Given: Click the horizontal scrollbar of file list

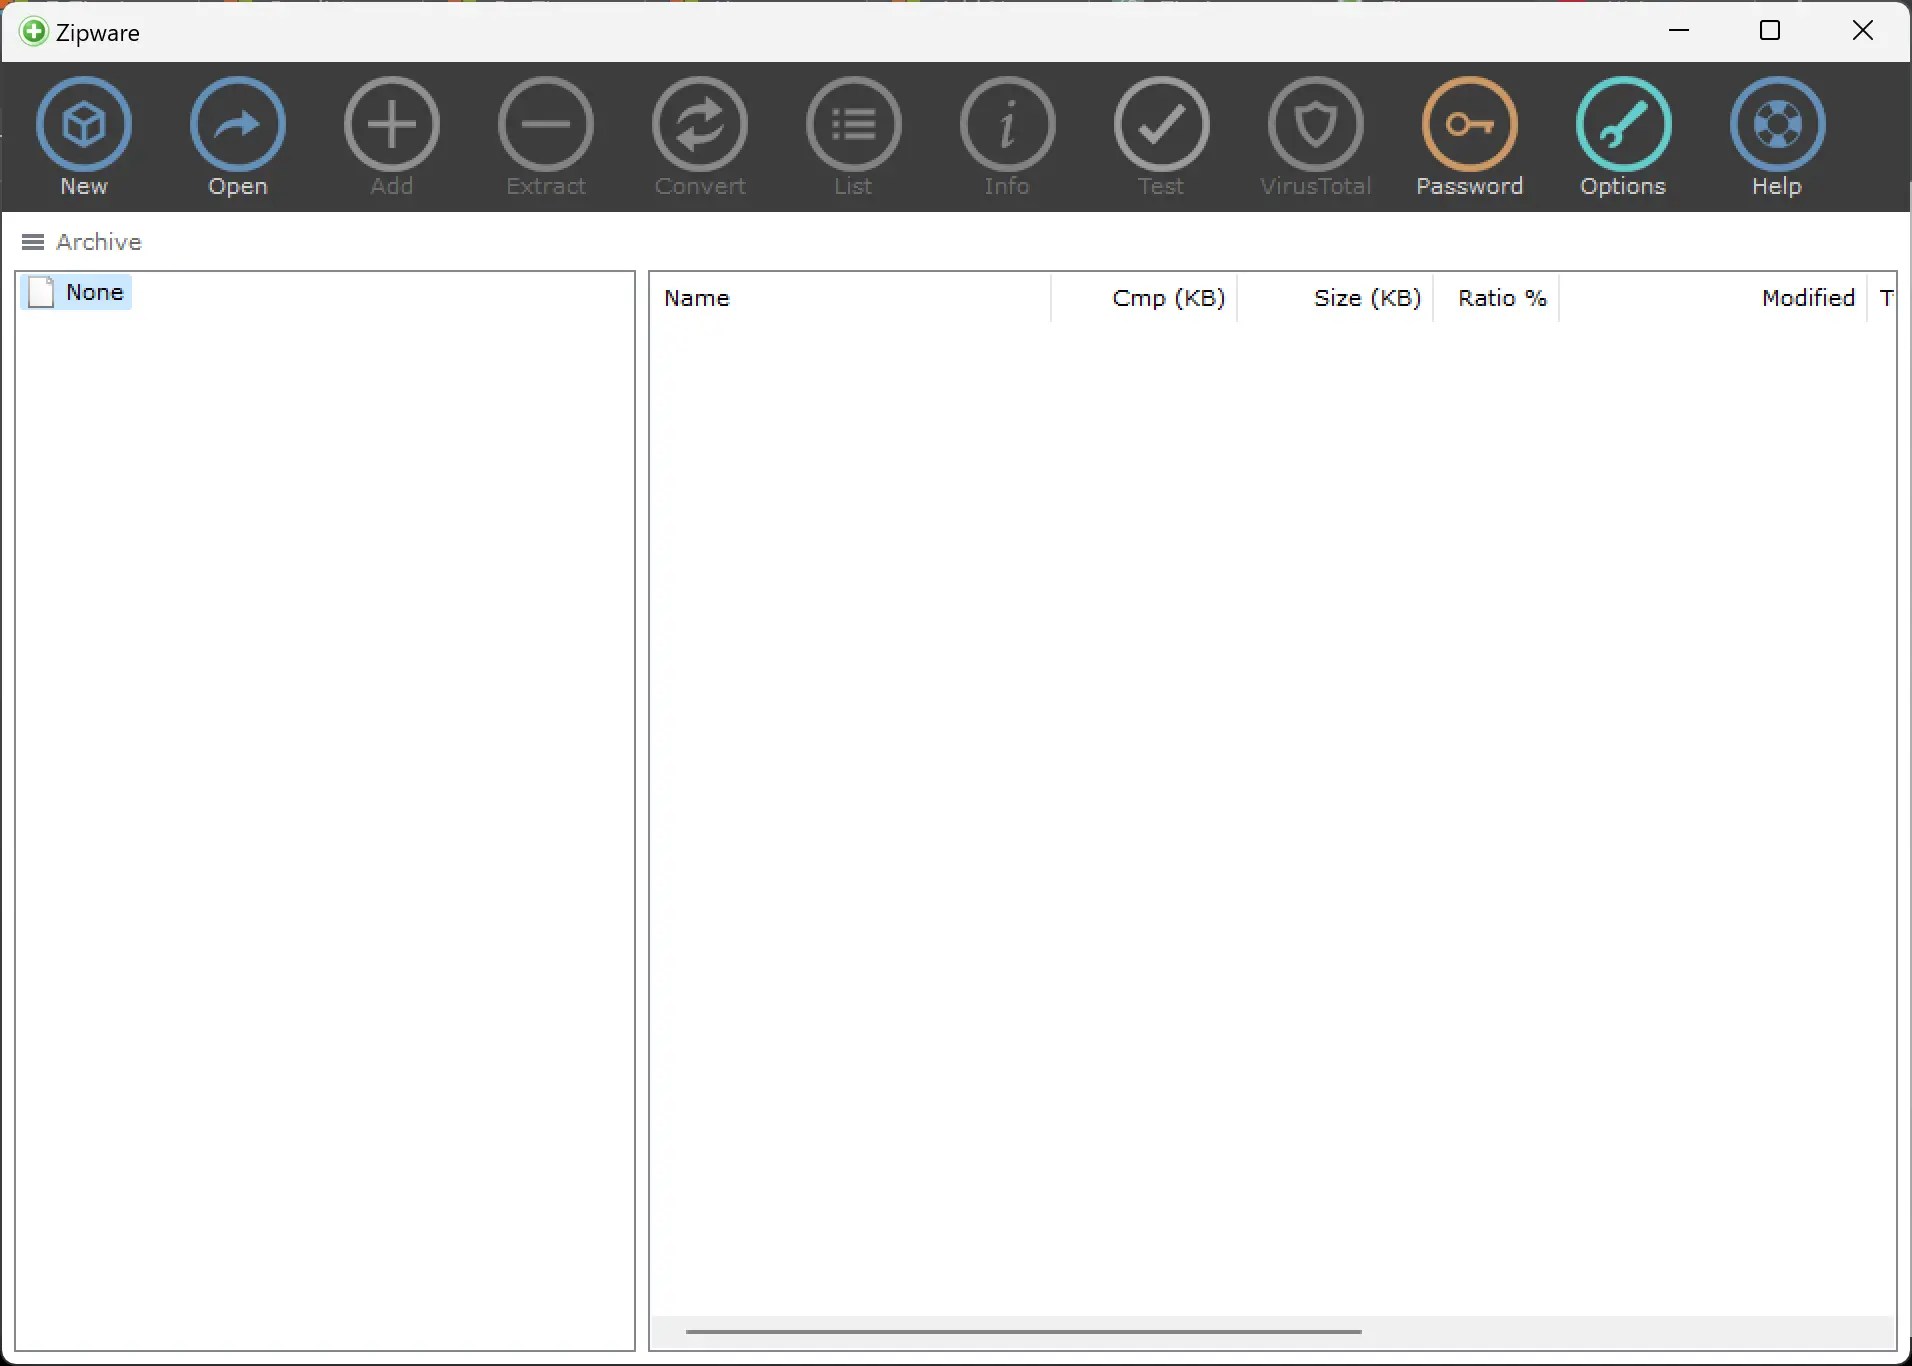Looking at the screenshot, I should click(1024, 1332).
